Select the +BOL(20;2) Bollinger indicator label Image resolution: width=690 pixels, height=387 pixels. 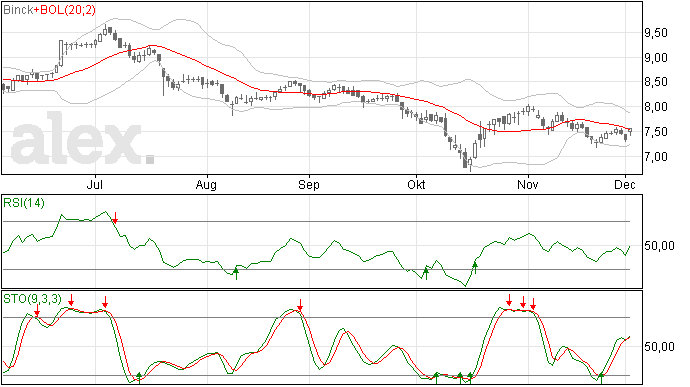(64, 10)
